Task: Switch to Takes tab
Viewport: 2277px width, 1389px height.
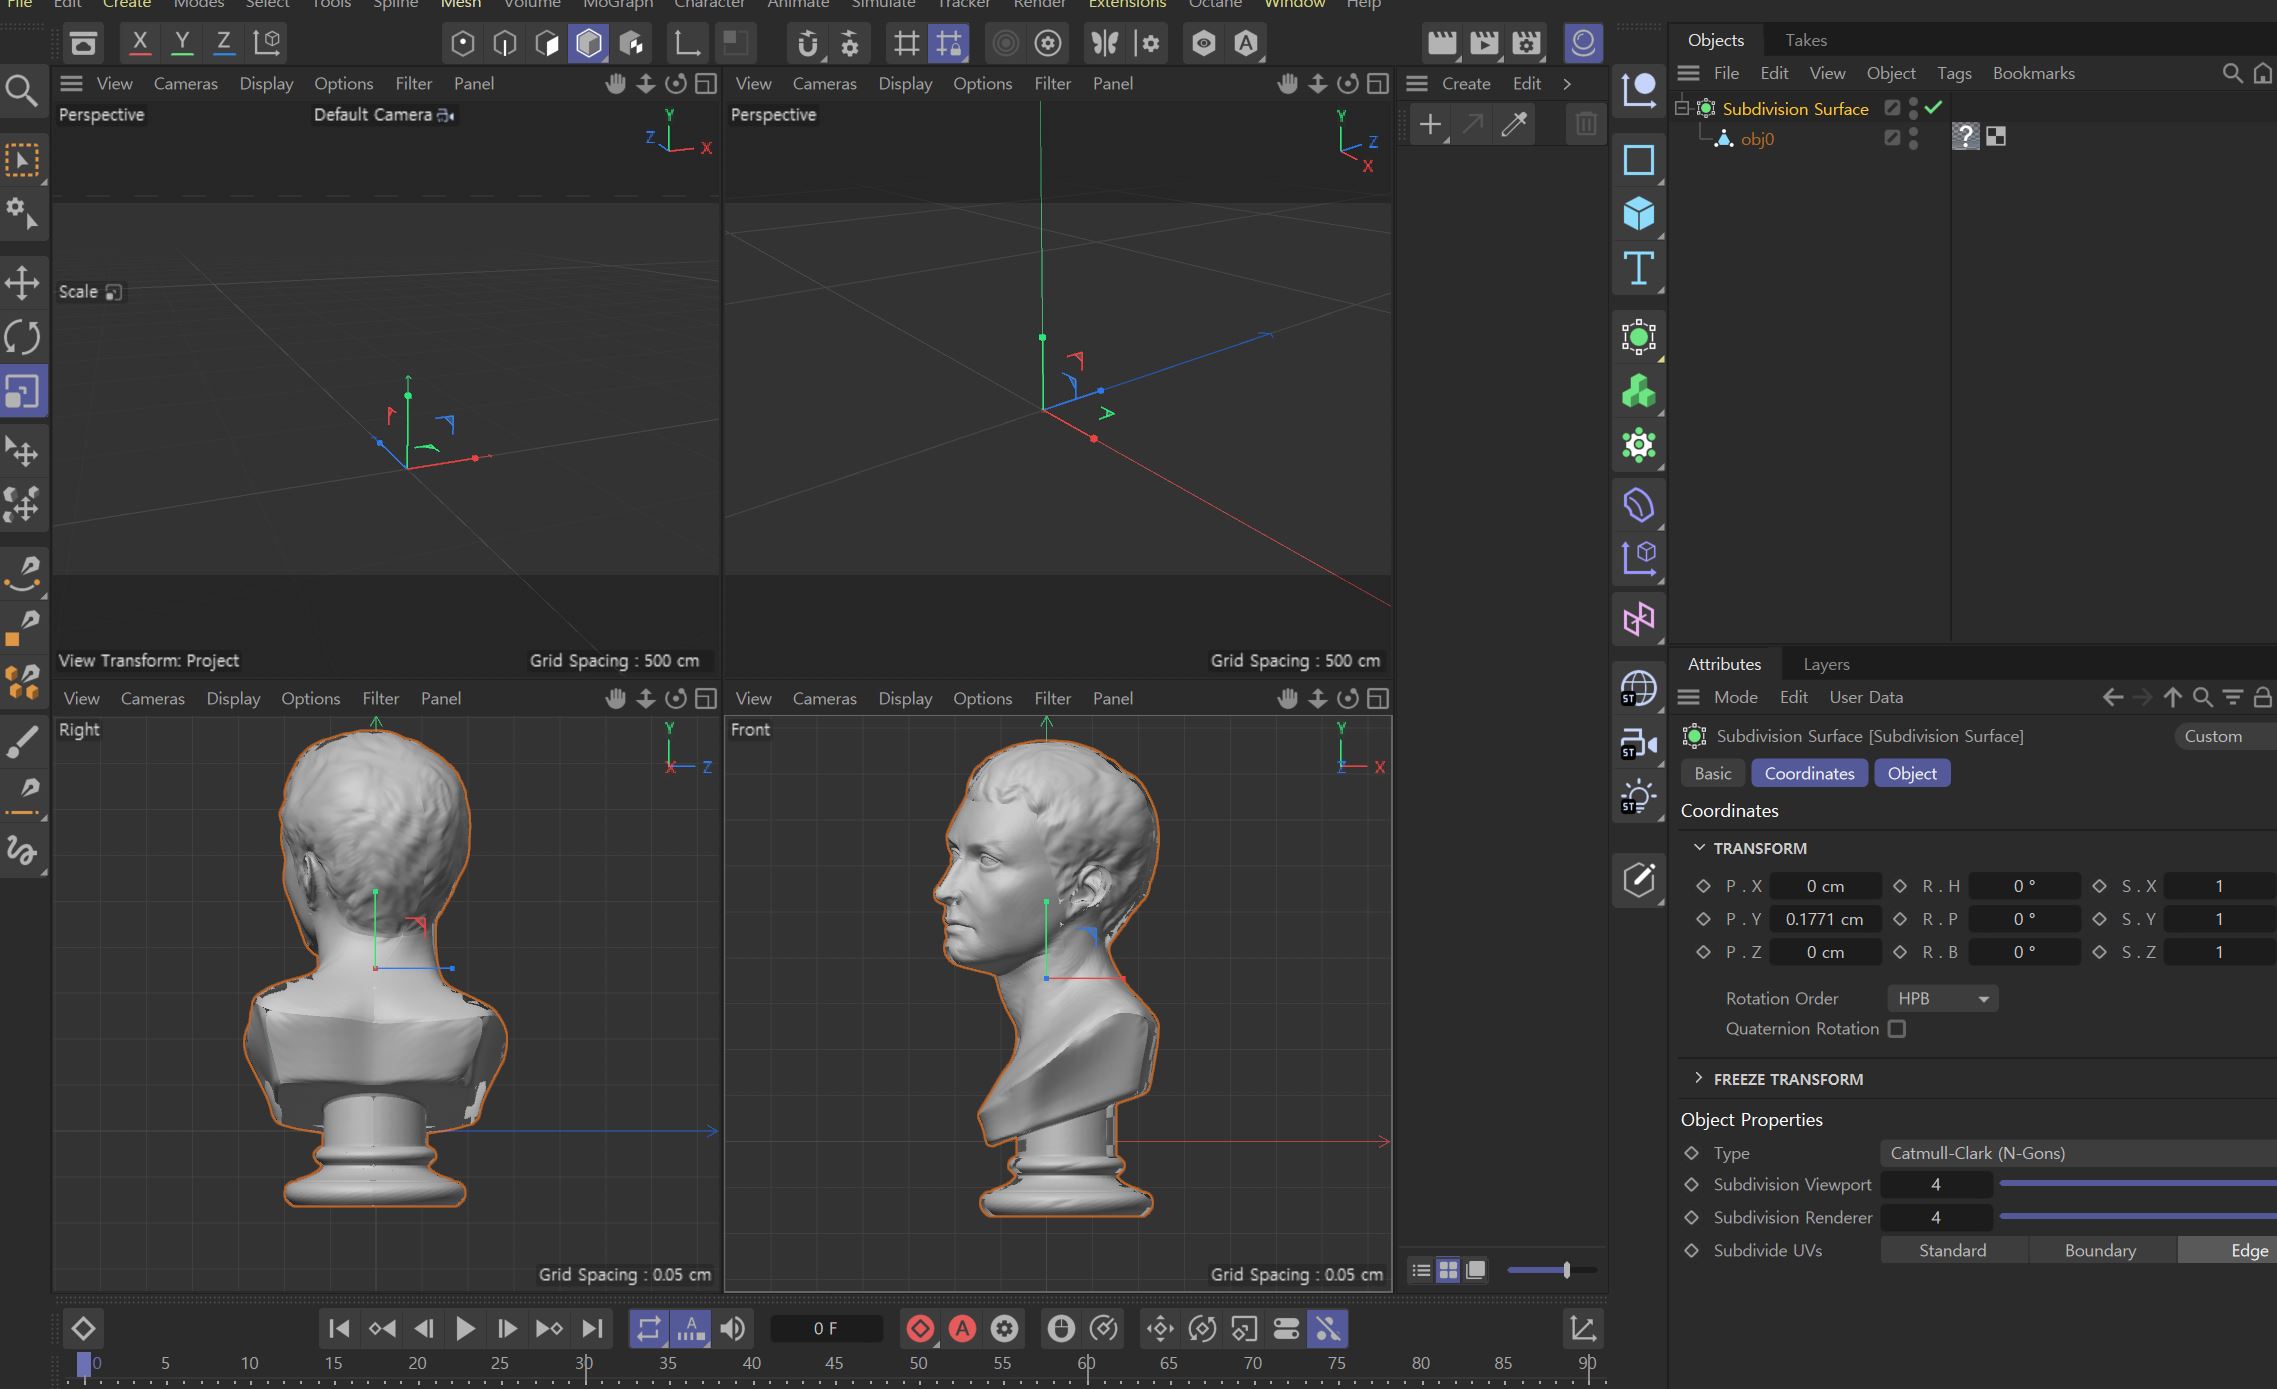Action: [x=1806, y=40]
